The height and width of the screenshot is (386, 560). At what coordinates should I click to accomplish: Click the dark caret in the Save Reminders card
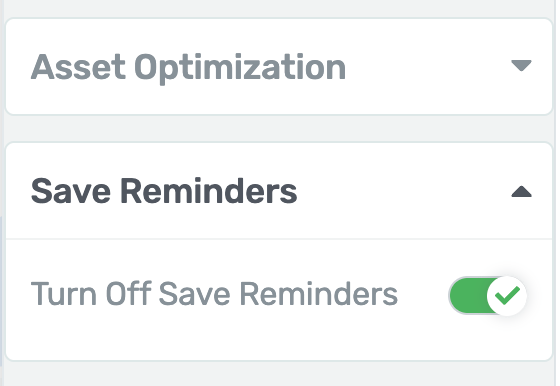(521, 191)
